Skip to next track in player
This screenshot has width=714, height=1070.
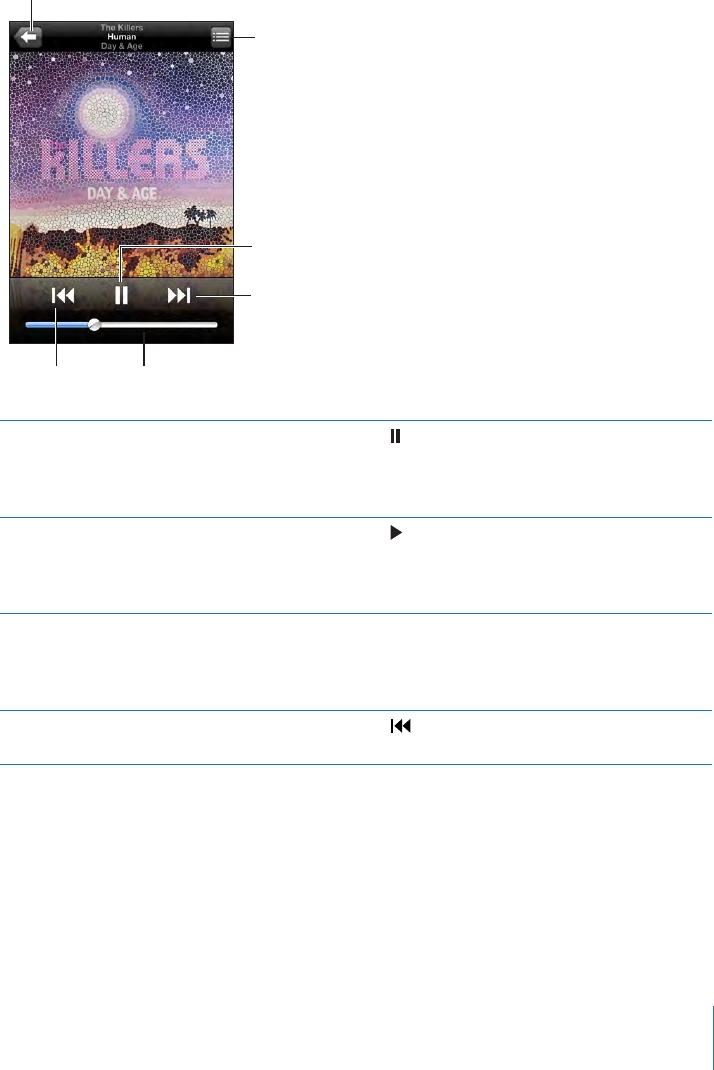(179, 295)
